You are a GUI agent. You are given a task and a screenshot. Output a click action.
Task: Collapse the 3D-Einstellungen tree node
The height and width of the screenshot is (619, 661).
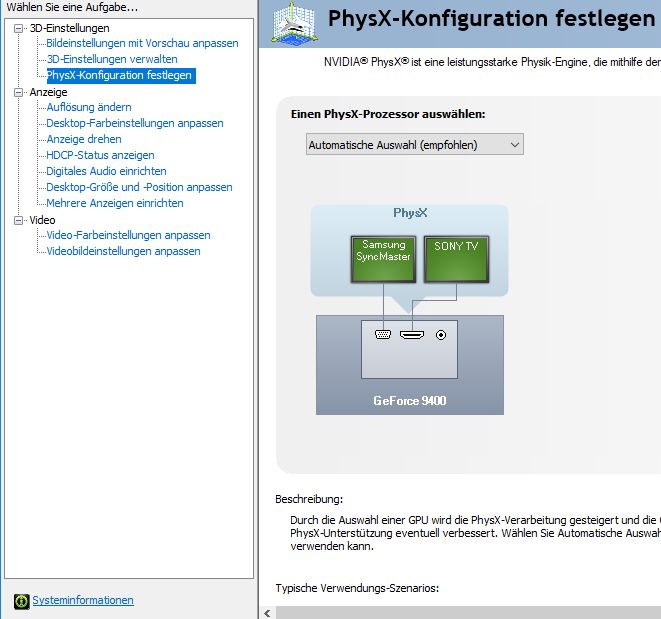pos(19,28)
